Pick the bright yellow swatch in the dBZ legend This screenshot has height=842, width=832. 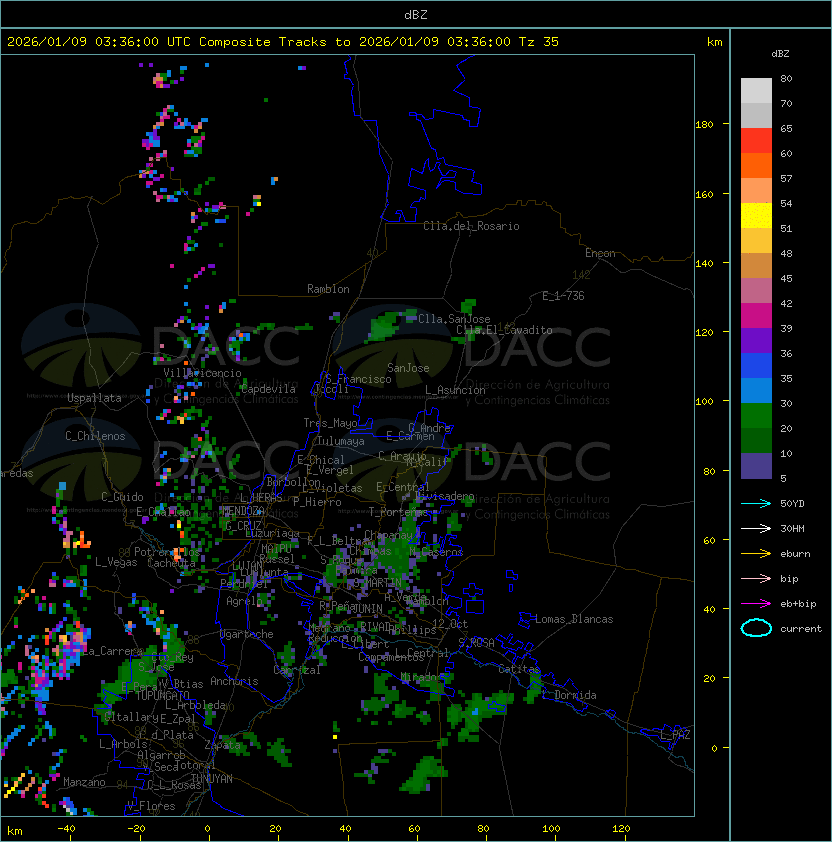pos(756,215)
